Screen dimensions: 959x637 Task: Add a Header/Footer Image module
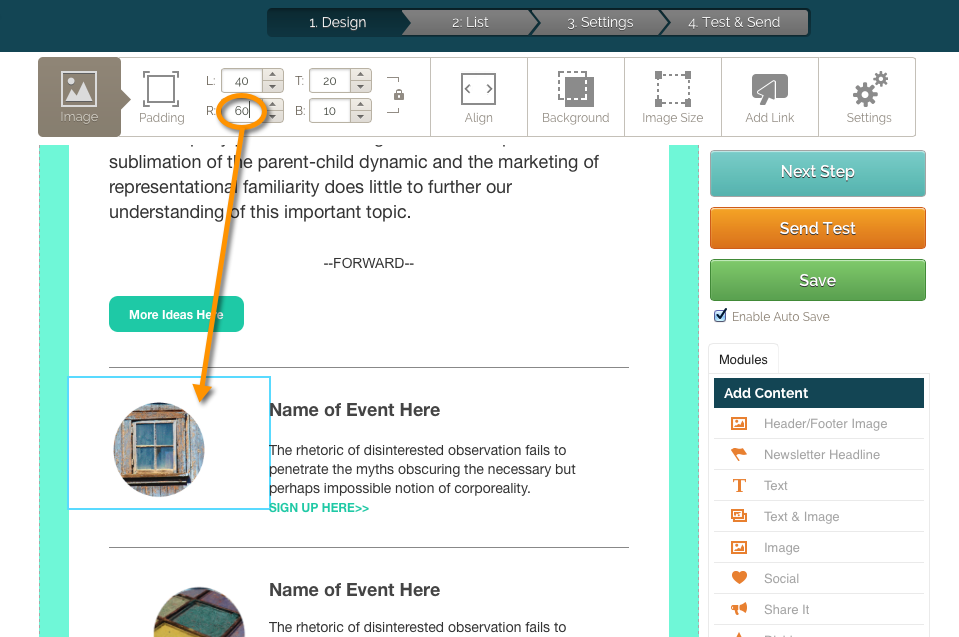[818, 424]
